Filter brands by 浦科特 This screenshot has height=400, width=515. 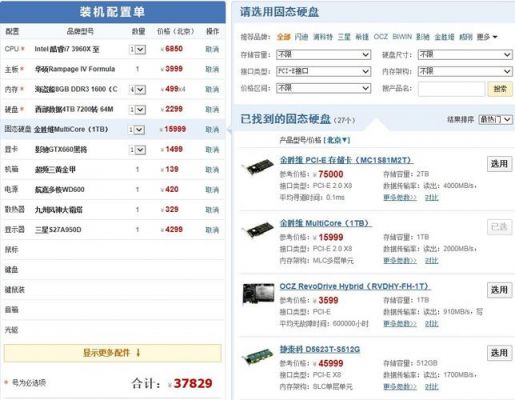[323, 37]
